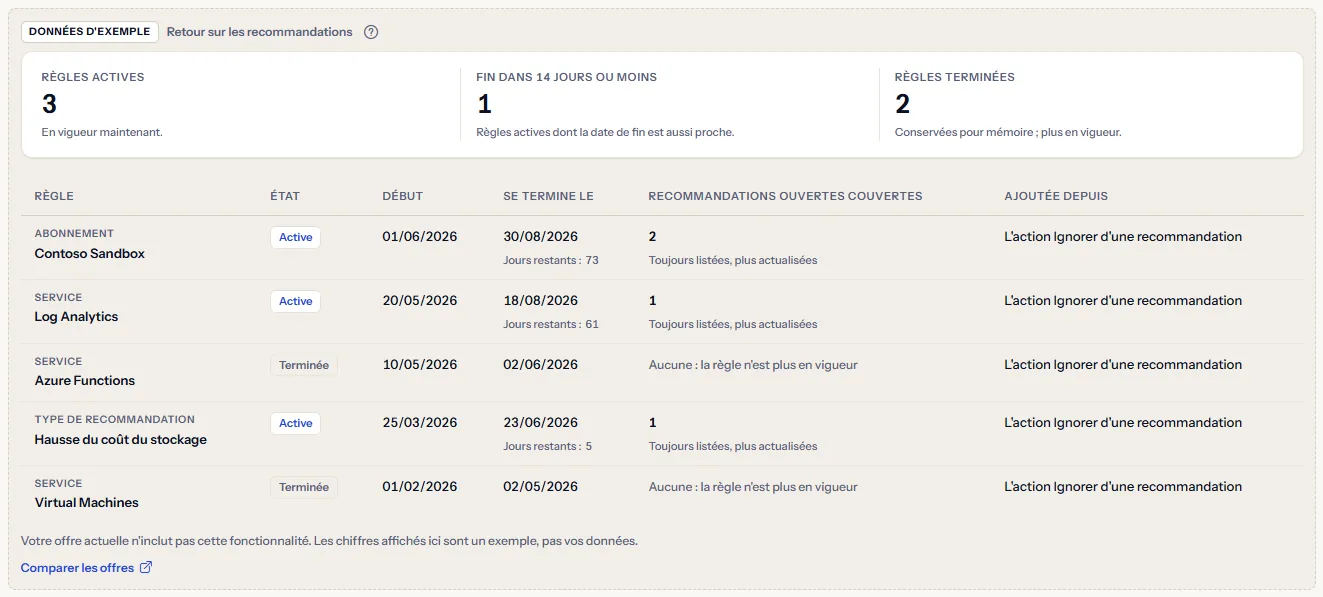1323x597 pixels.
Task: Click the end date 02/05/2026
Action: [x=541, y=487]
